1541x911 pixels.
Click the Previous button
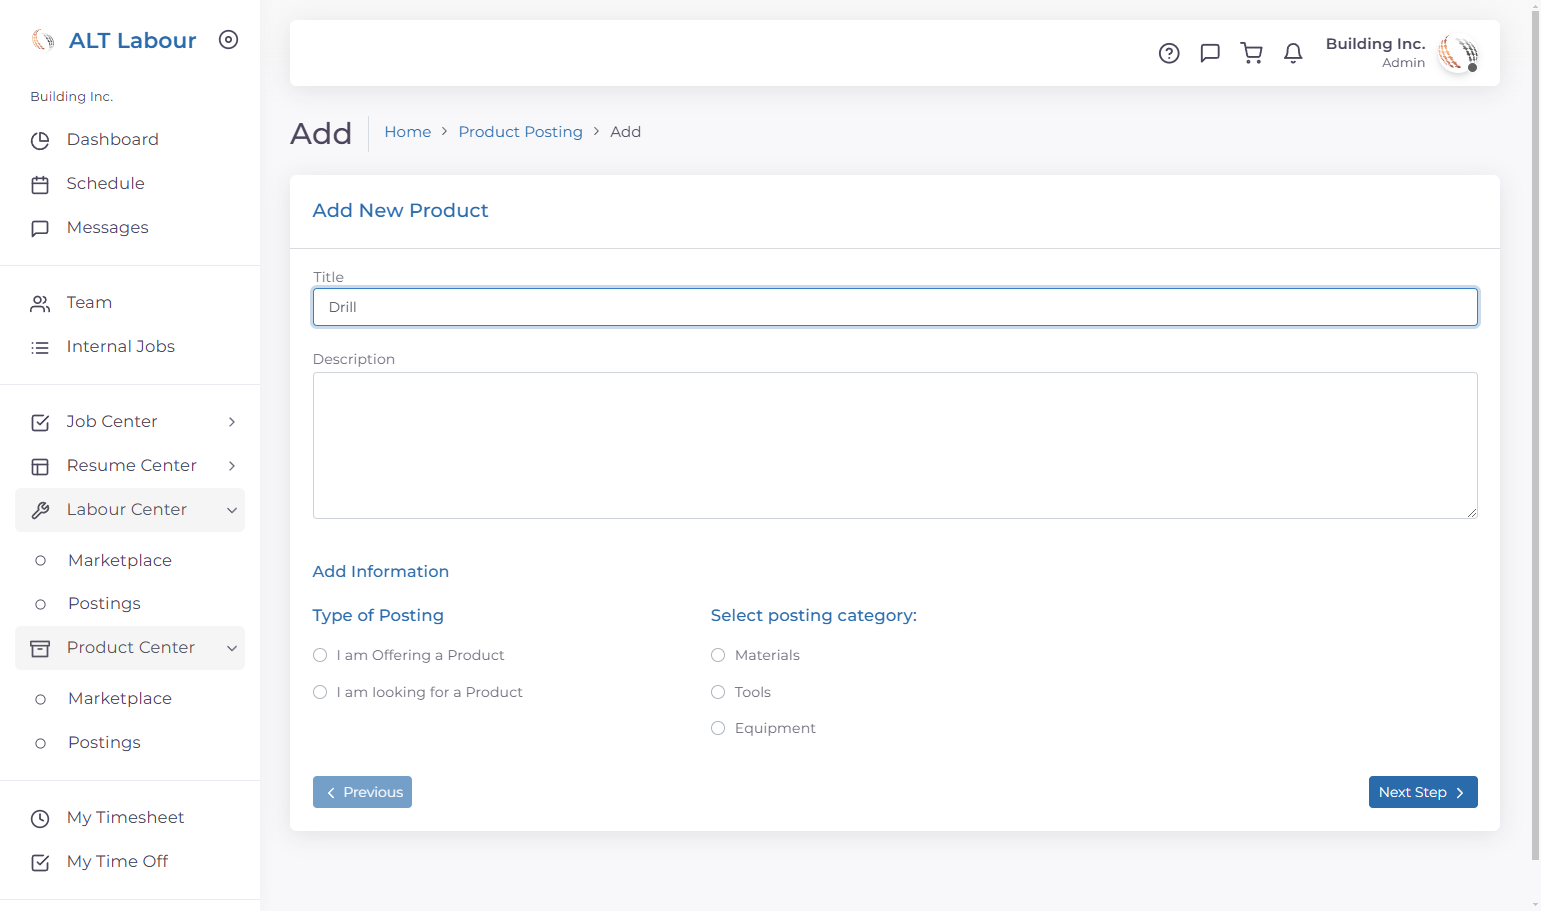point(362,792)
